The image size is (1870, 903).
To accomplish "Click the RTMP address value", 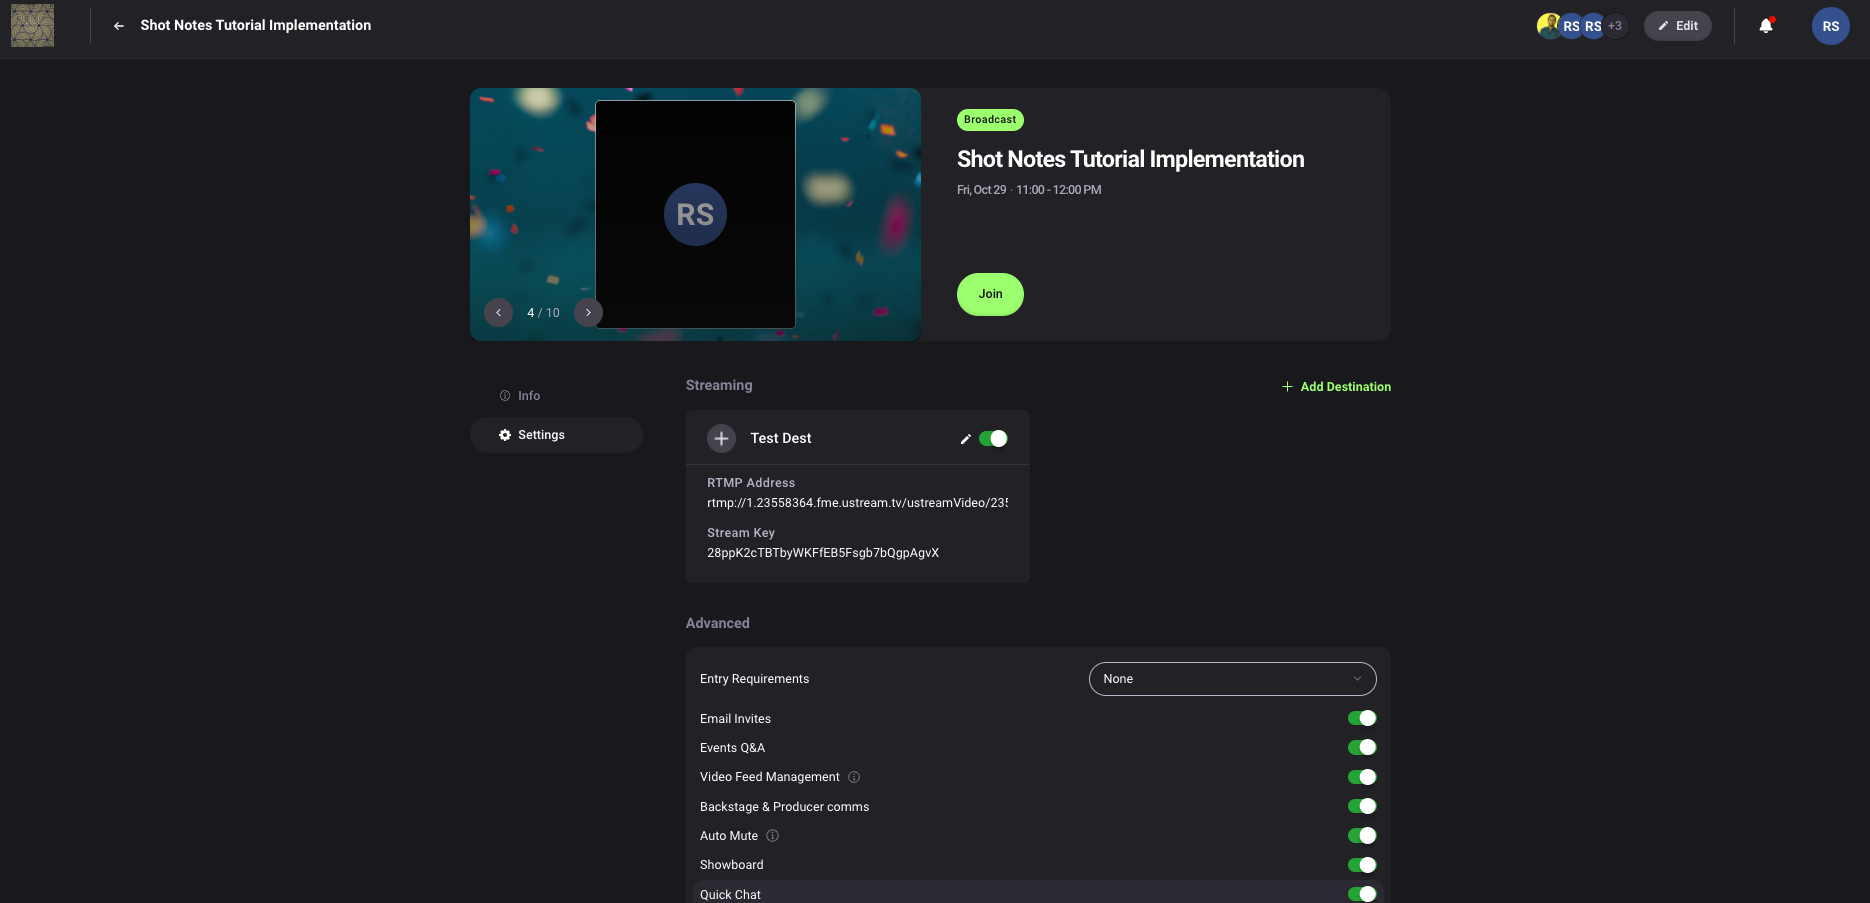I will 857,503.
